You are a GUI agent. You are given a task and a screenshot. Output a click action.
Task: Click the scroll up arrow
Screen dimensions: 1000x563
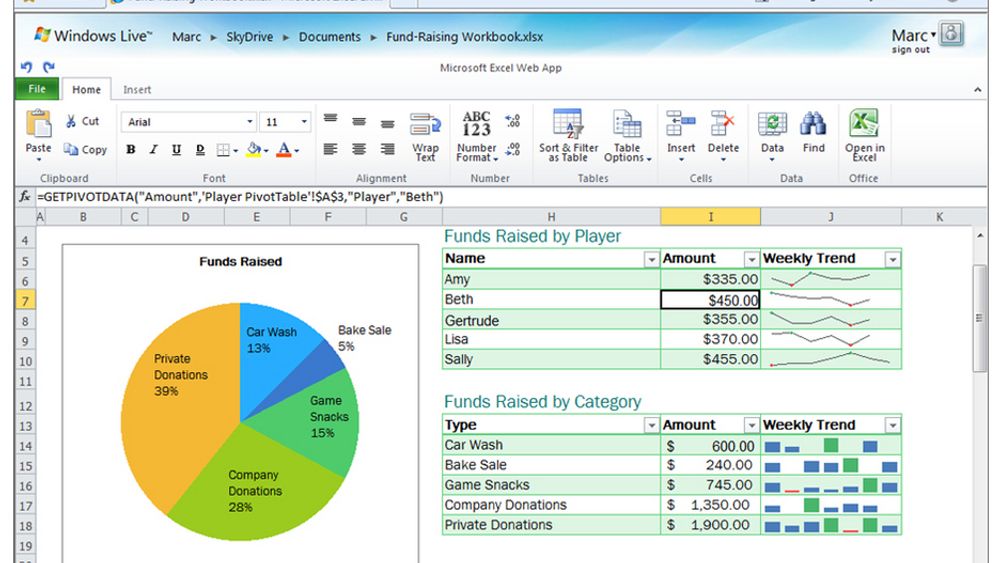(980, 237)
